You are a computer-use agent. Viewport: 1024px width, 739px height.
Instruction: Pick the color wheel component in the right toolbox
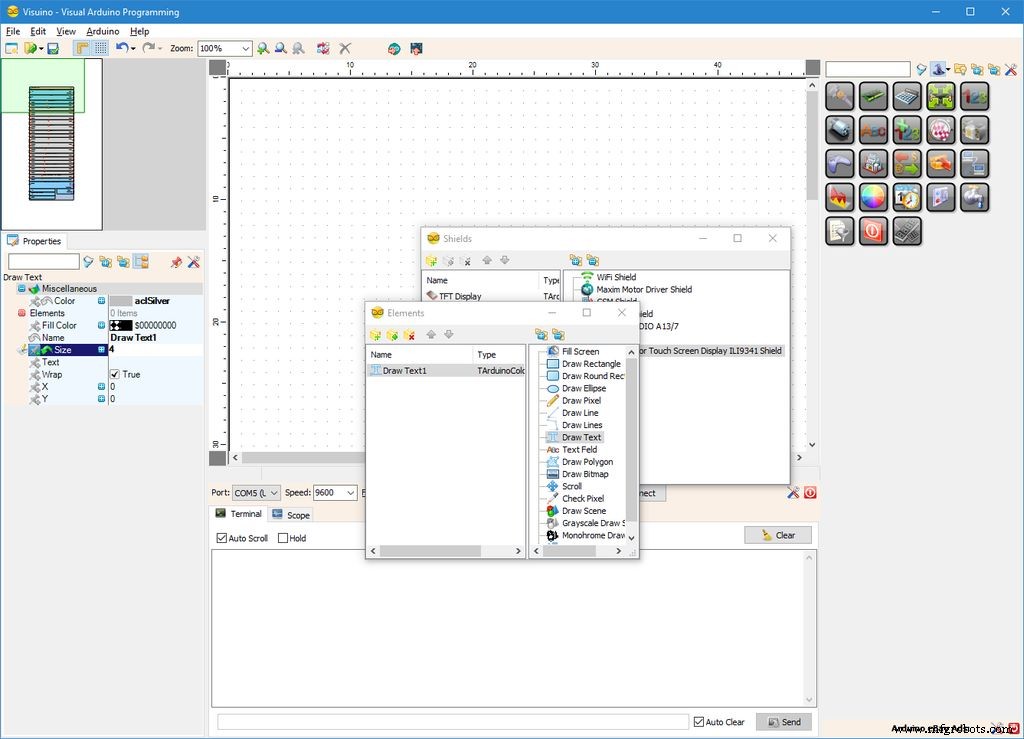coord(872,198)
